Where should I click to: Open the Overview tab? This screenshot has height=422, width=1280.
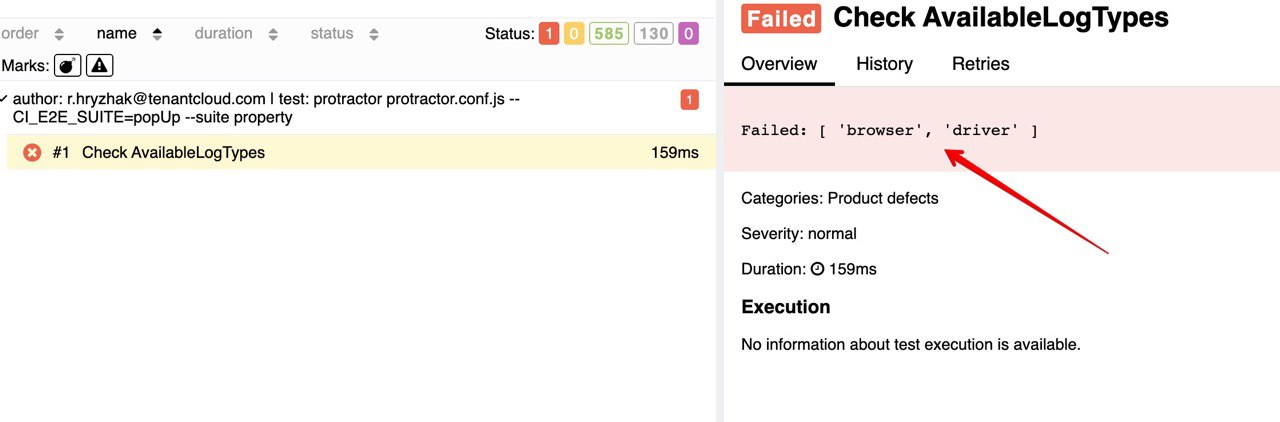779,64
